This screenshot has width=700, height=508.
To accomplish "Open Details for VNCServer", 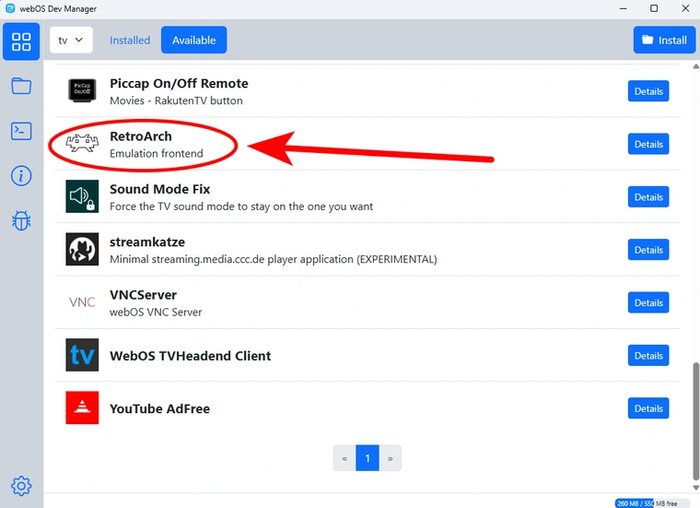I will 648,302.
